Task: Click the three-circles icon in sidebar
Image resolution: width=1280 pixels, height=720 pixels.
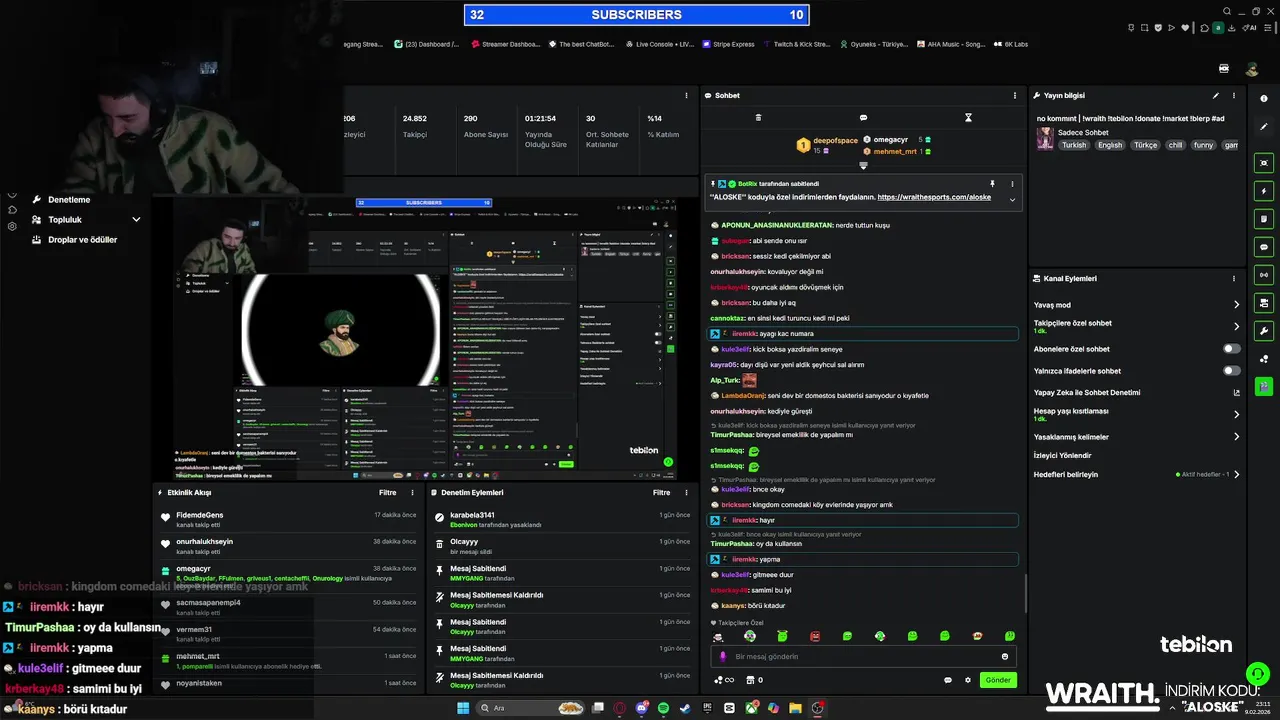Action: click(1264, 359)
